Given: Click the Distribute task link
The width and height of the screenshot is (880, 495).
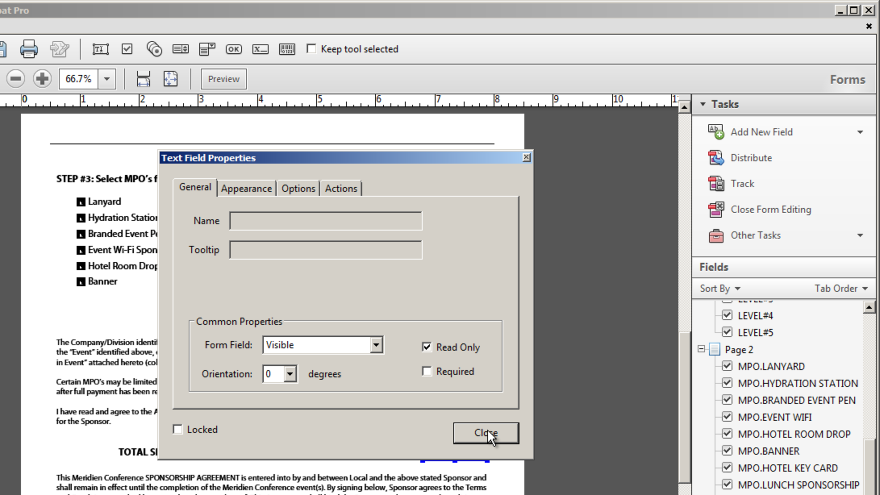Looking at the screenshot, I should [x=751, y=158].
